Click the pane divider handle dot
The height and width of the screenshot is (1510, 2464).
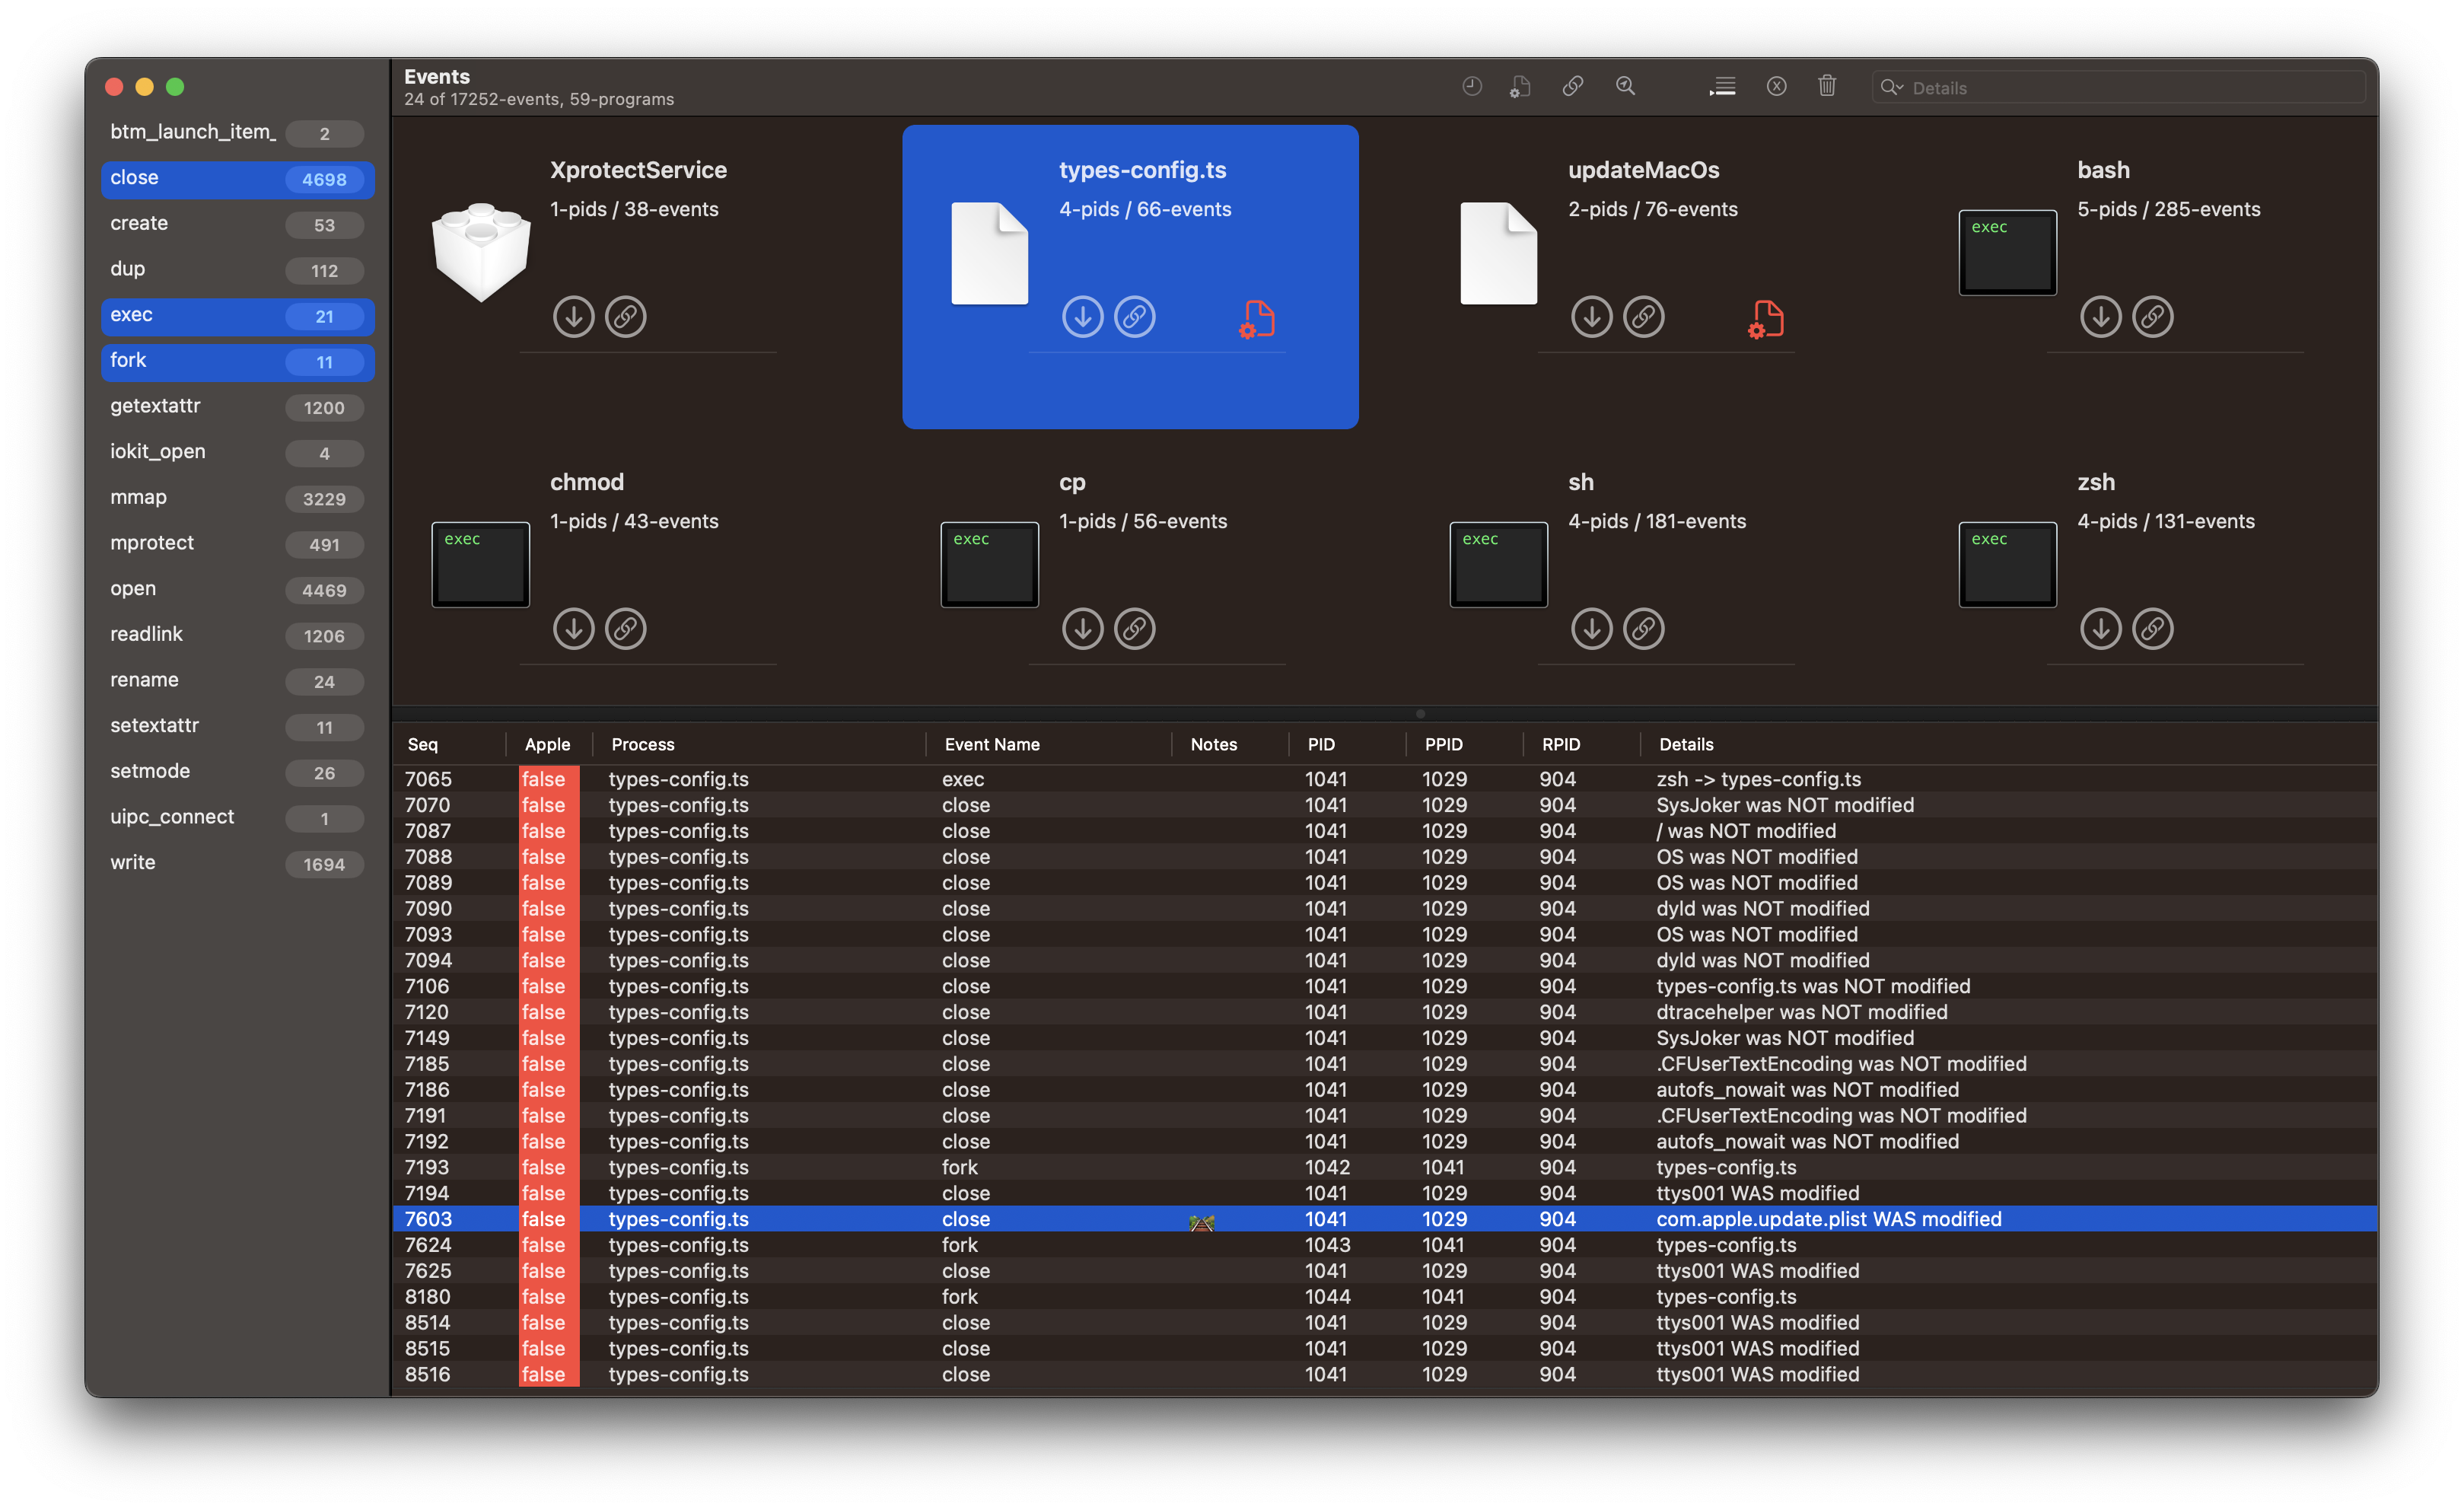[1420, 713]
